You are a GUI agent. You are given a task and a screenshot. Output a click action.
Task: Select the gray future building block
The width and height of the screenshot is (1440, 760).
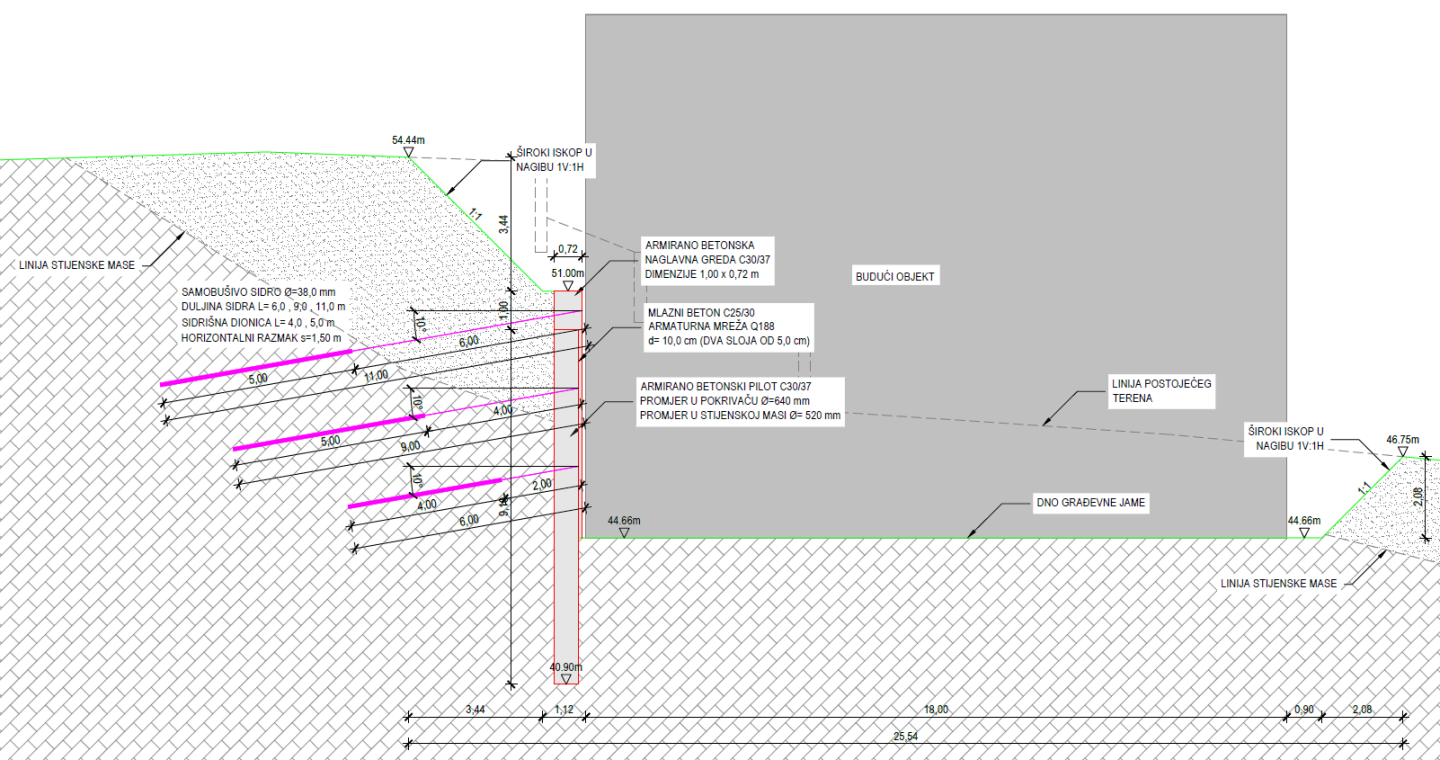pyautogui.click(x=935, y=276)
